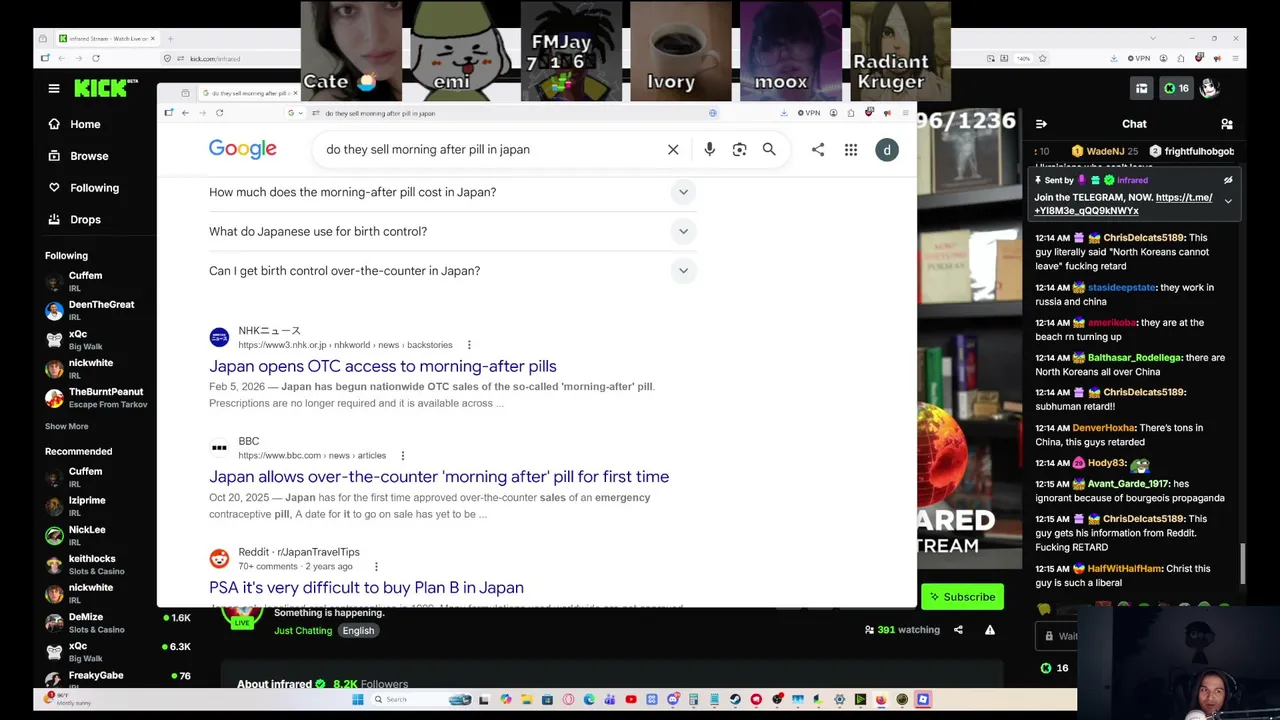
Task: Open File Explorer from the taskbar
Action: click(x=526, y=700)
